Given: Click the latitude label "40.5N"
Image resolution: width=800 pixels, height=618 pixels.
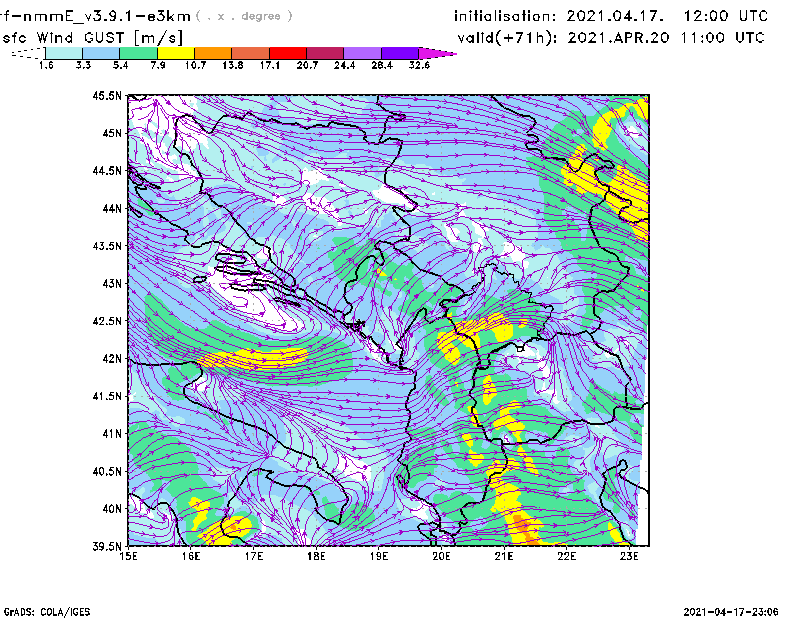Looking at the screenshot, I should tap(107, 472).
